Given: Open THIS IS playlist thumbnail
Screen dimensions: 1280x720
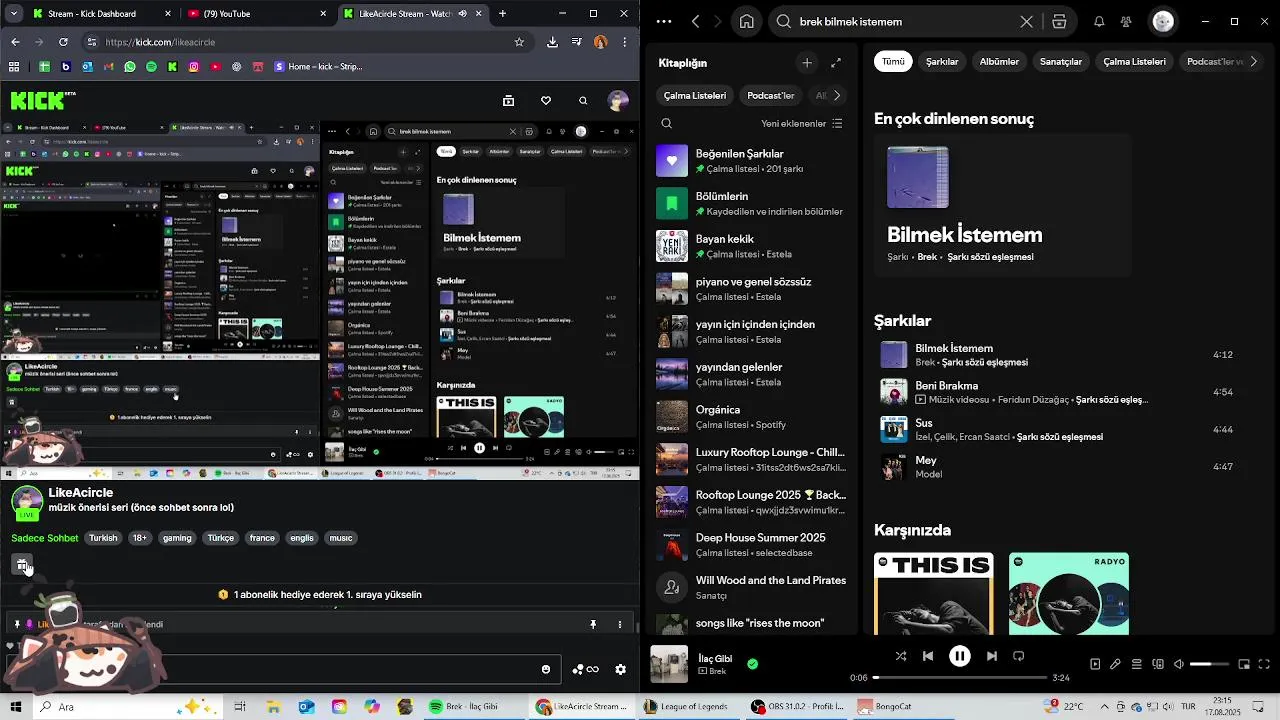Looking at the screenshot, I should pos(933,594).
